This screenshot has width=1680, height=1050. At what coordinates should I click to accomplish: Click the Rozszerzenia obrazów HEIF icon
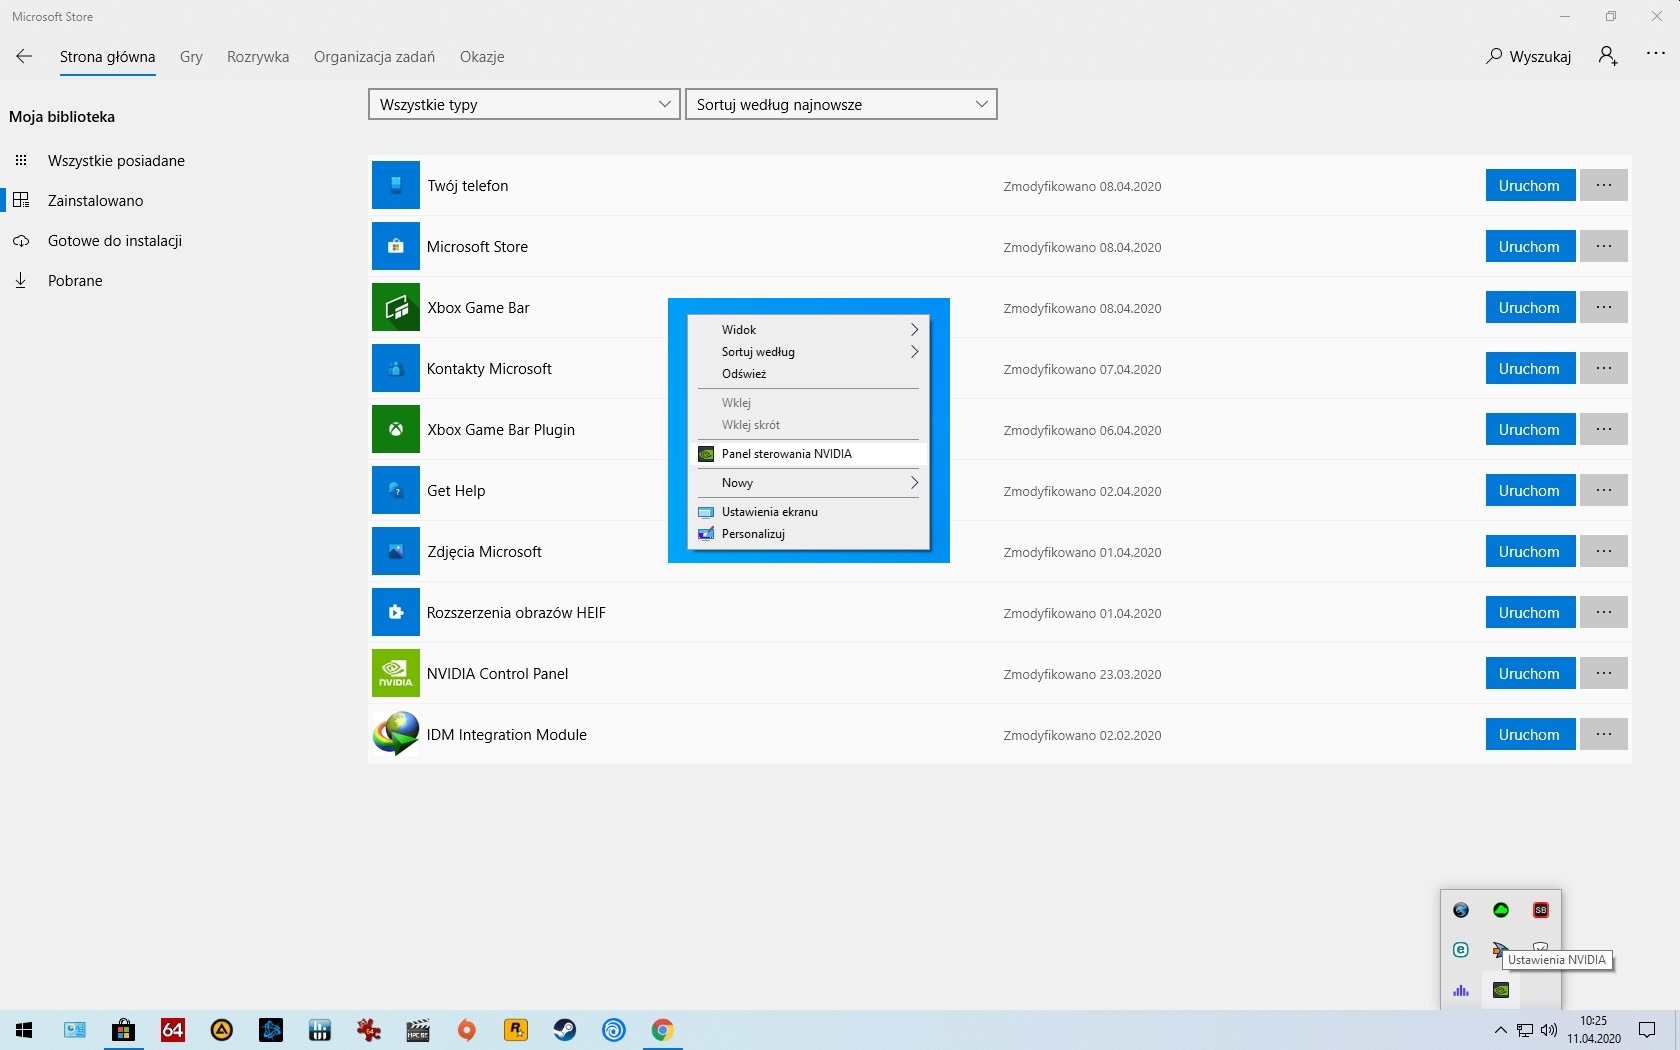pyautogui.click(x=396, y=612)
